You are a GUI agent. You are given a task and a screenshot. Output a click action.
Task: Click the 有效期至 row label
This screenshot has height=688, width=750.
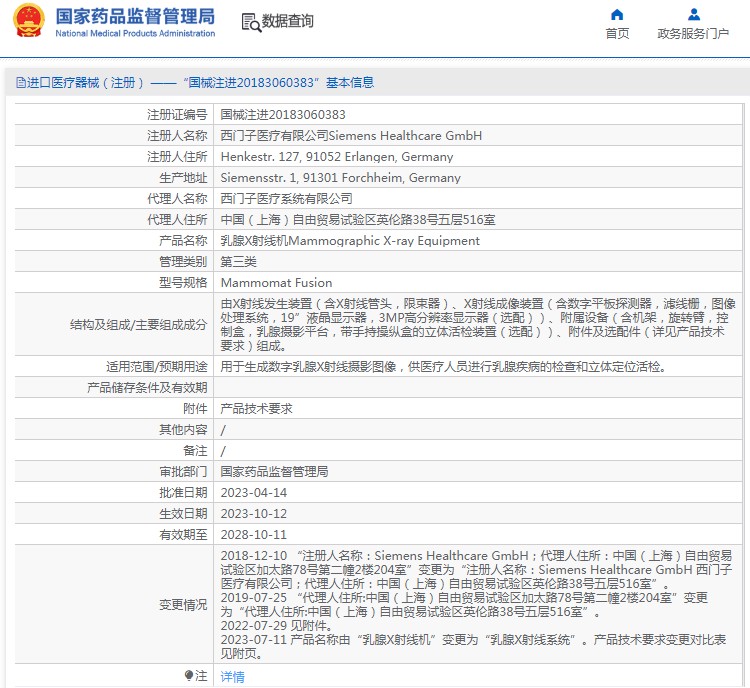pyautogui.click(x=183, y=535)
